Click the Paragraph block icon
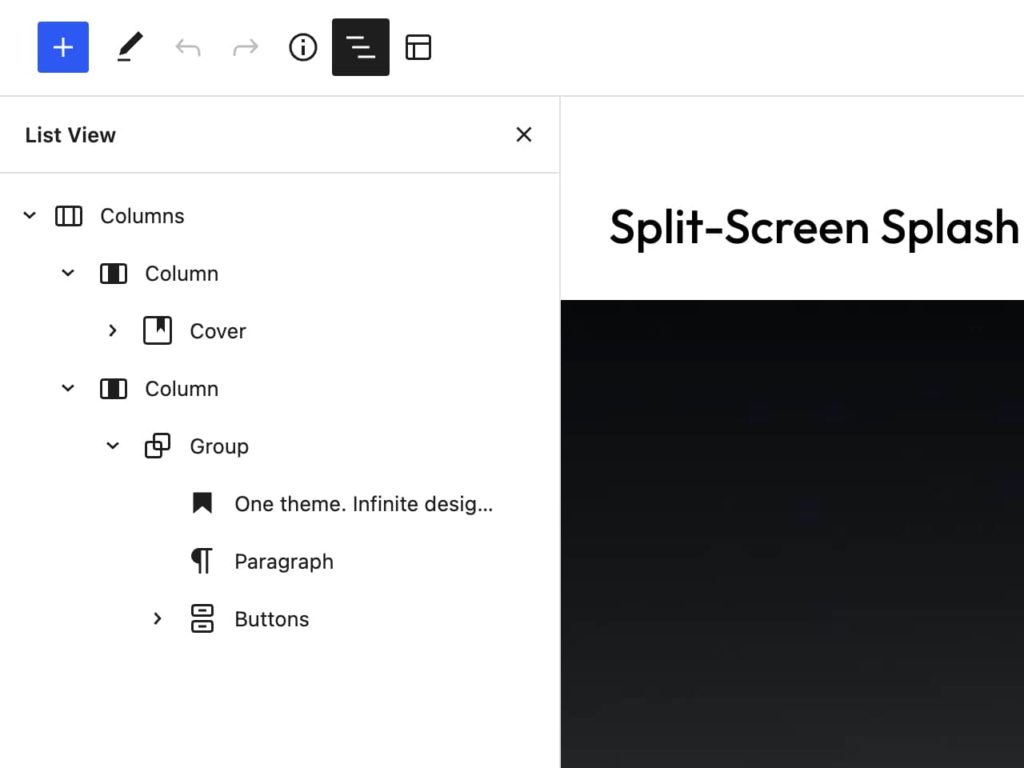 pos(202,561)
